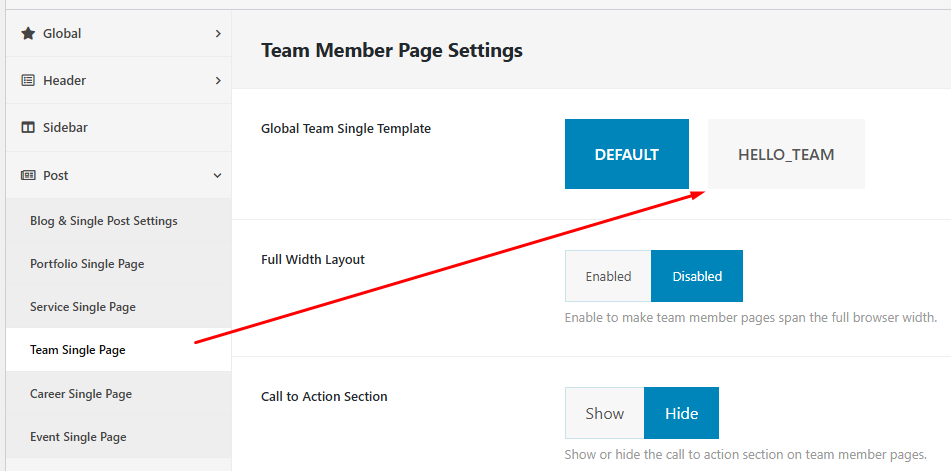951x471 pixels.
Task: Hide the Call to Action section
Action: point(681,413)
